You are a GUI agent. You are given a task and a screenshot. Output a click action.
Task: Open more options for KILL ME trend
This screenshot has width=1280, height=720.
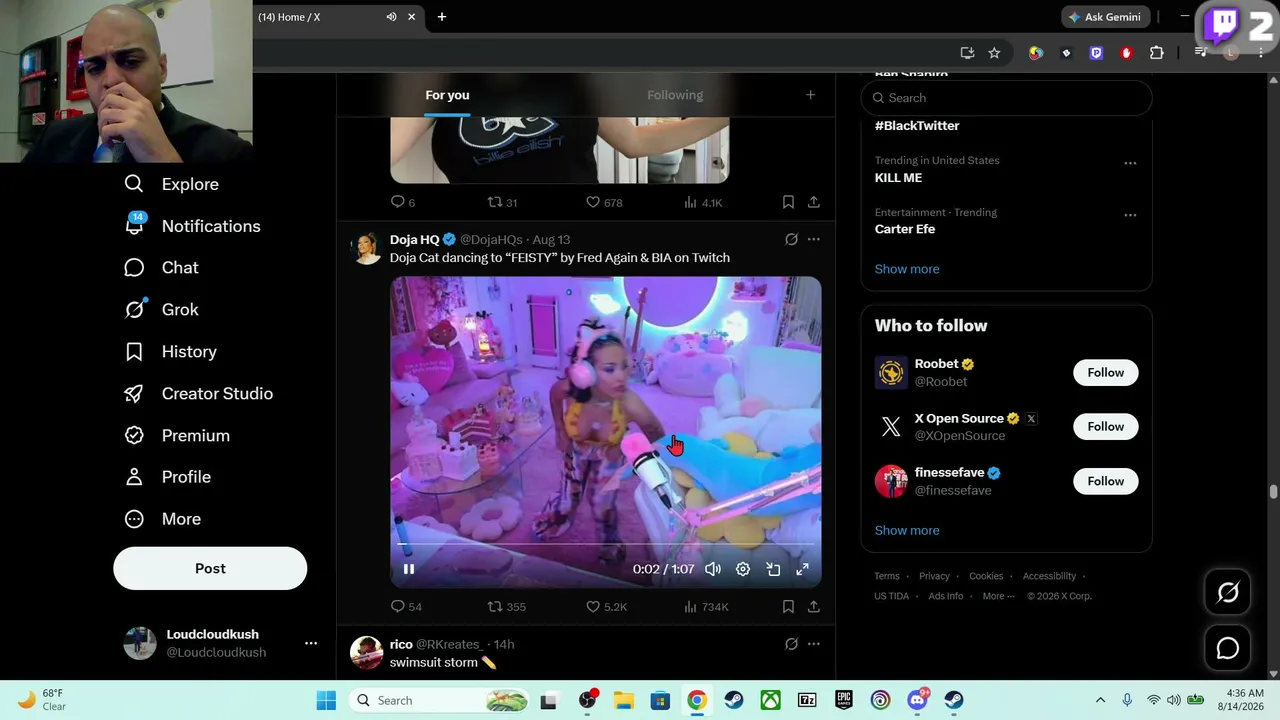1130,163
